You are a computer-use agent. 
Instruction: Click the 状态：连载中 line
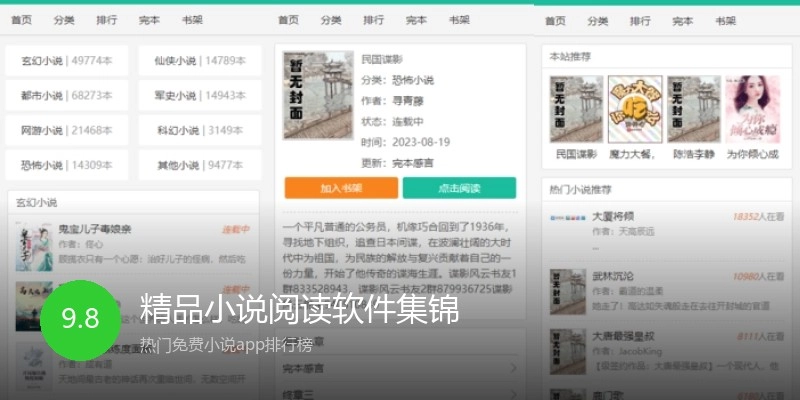[x=392, y=121]
